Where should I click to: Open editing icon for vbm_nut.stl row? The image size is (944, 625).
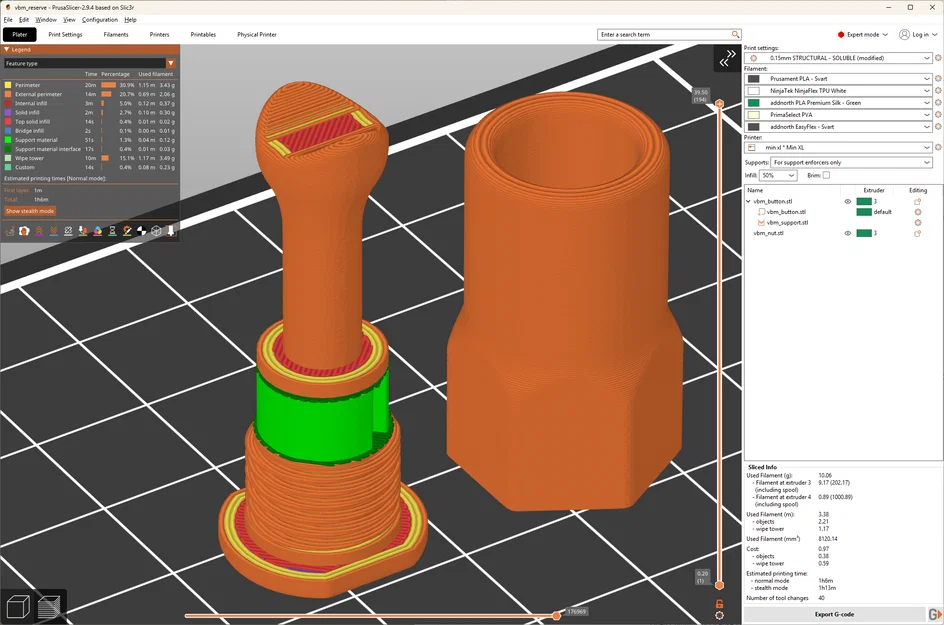(x=918, y=233)
